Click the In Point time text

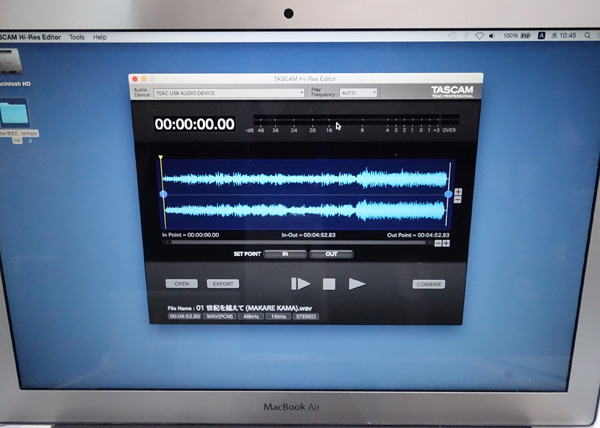pyautogui.click(x=191, y=235)
